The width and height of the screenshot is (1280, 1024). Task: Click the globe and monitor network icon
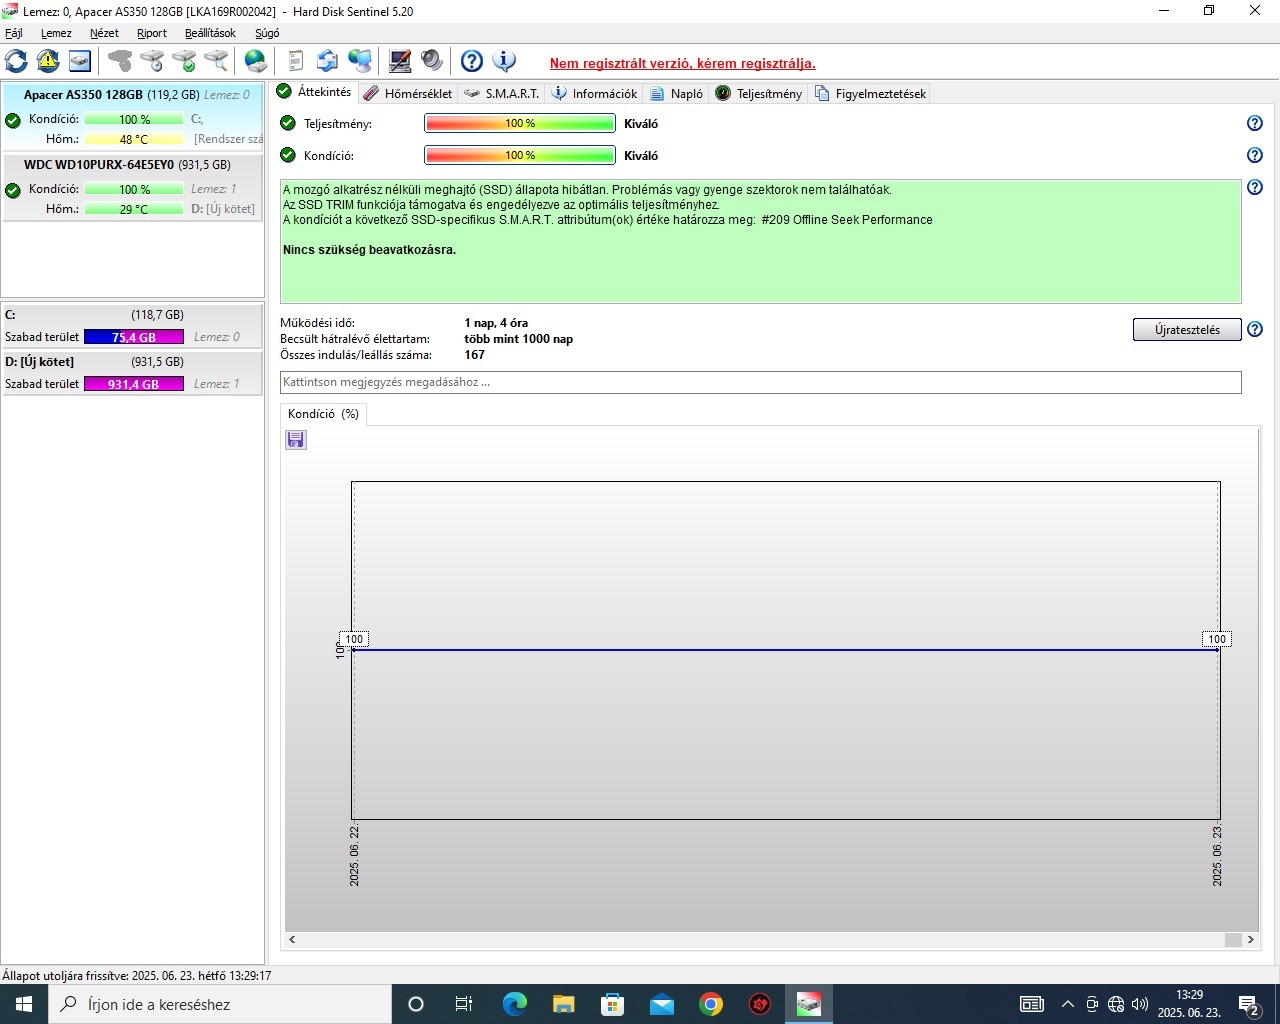tap(360, 61)
